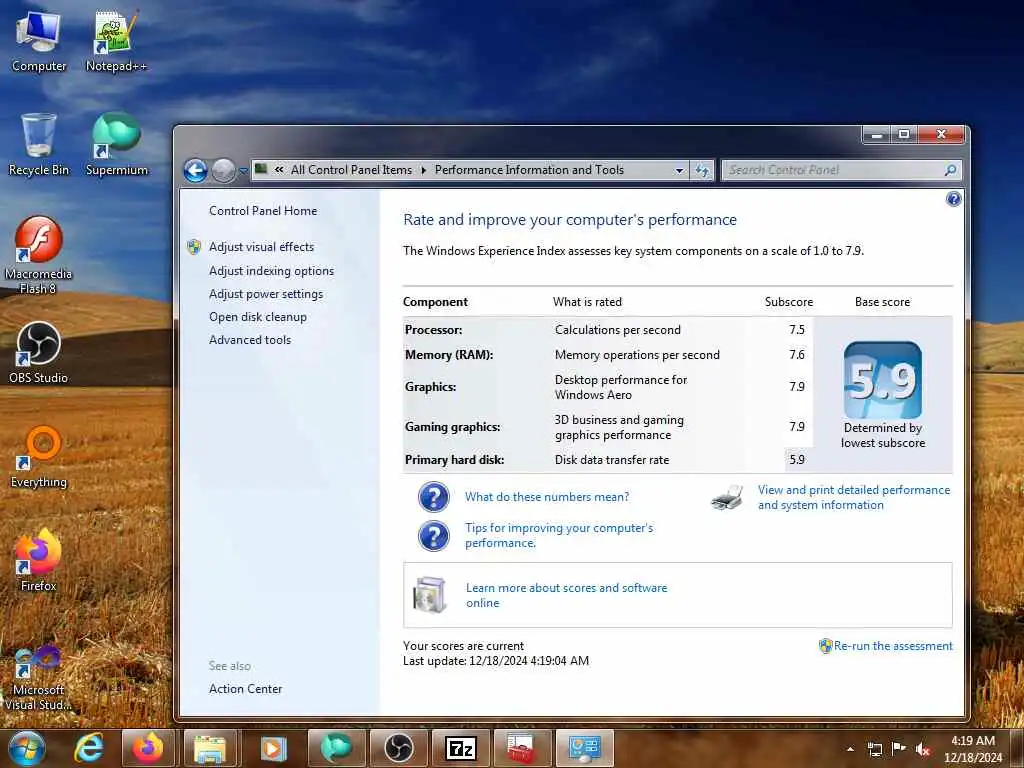
Task: Open the help question mark icon
Action: [953, 199]
